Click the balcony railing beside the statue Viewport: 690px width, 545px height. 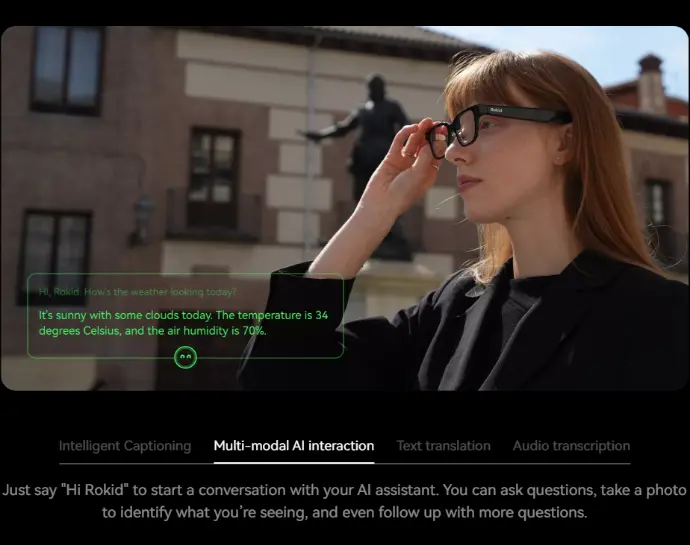(214, 215)
